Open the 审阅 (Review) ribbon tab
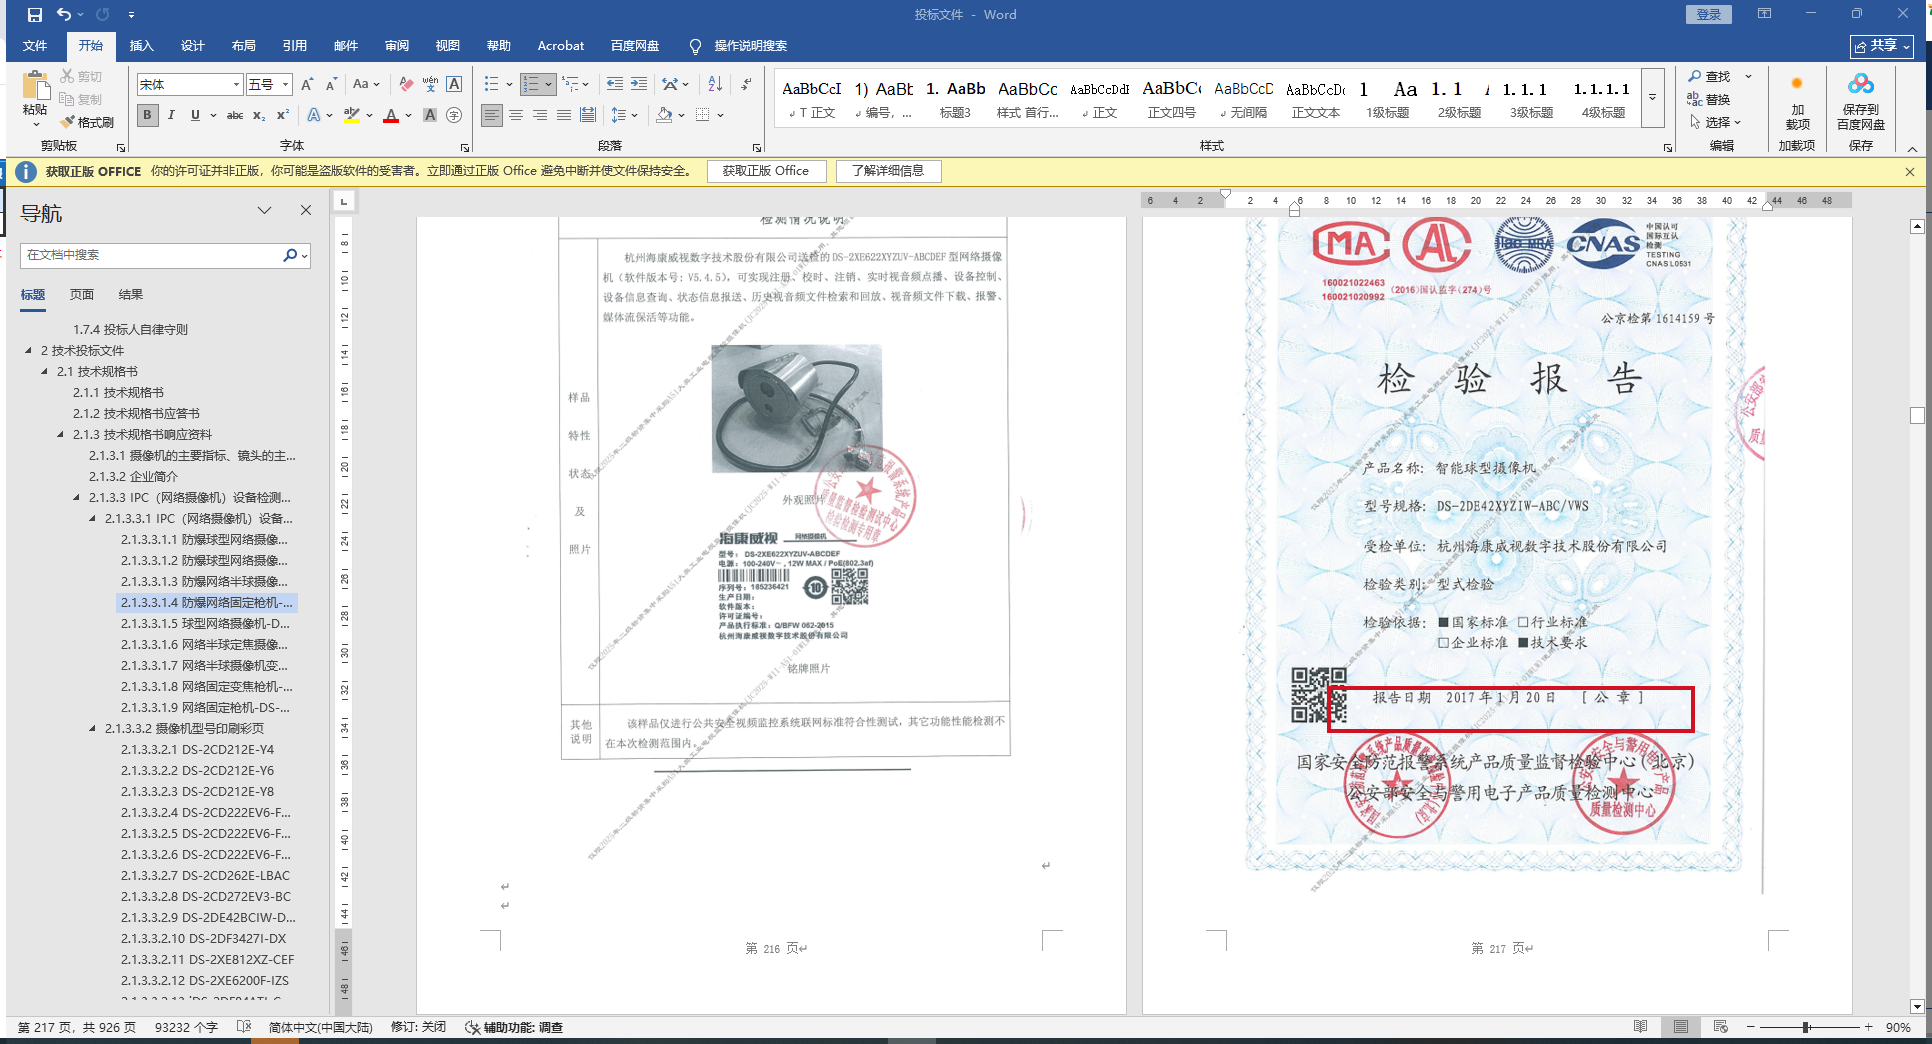The height and width of the screenshot is (1044, 1932). [x=396, y=46]
